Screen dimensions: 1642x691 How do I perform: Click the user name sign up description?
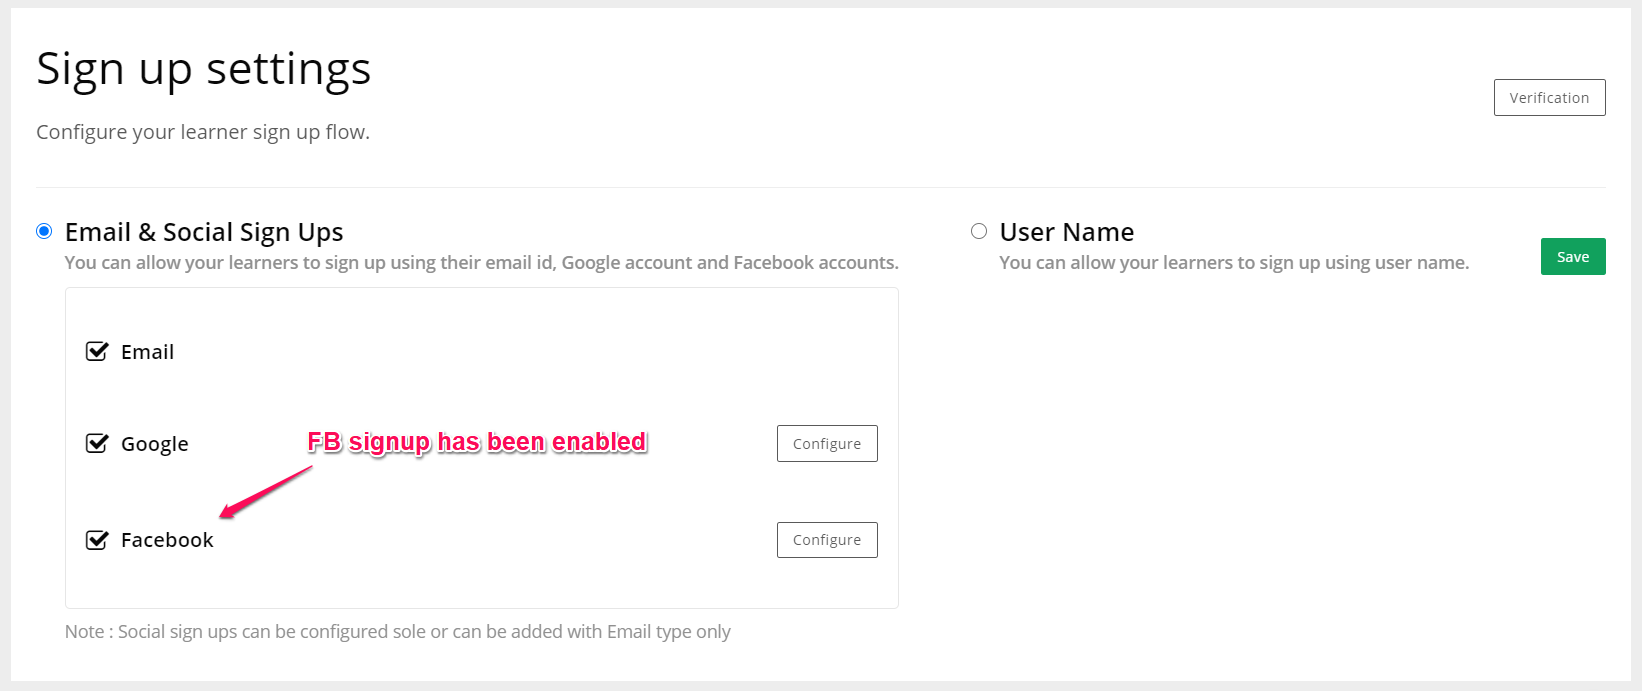point(1234,263)
